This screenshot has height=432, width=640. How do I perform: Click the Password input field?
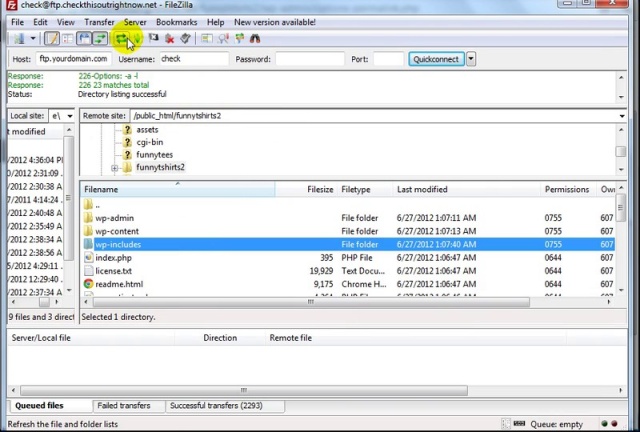[x=310, y=59]
